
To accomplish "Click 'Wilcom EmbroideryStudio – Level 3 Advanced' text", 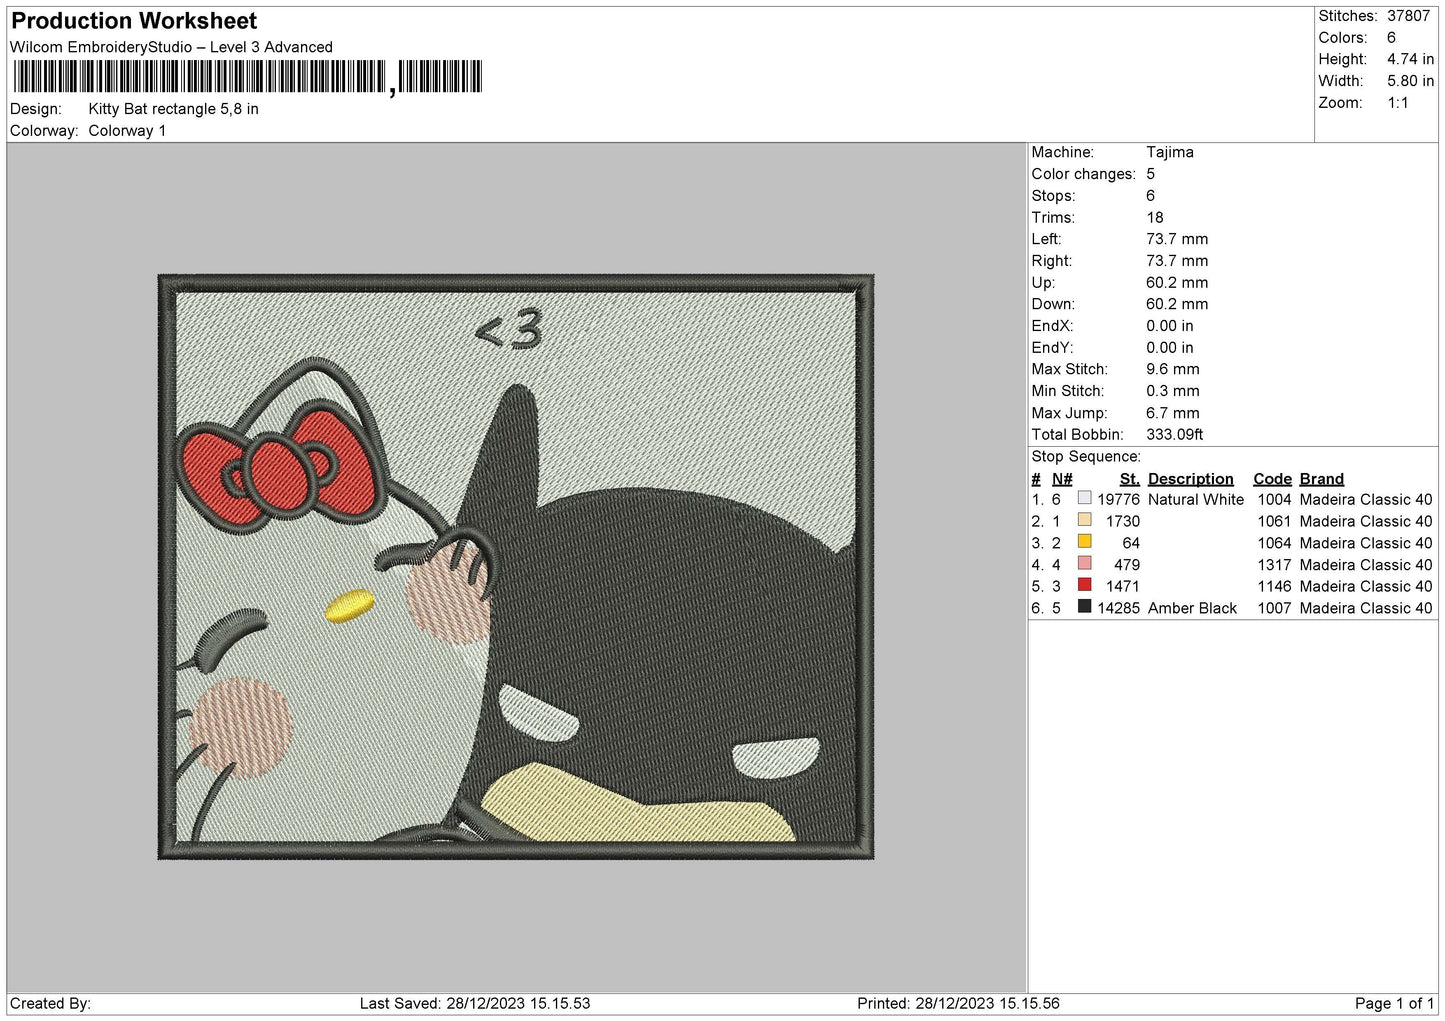I will [x=171, y=47].
